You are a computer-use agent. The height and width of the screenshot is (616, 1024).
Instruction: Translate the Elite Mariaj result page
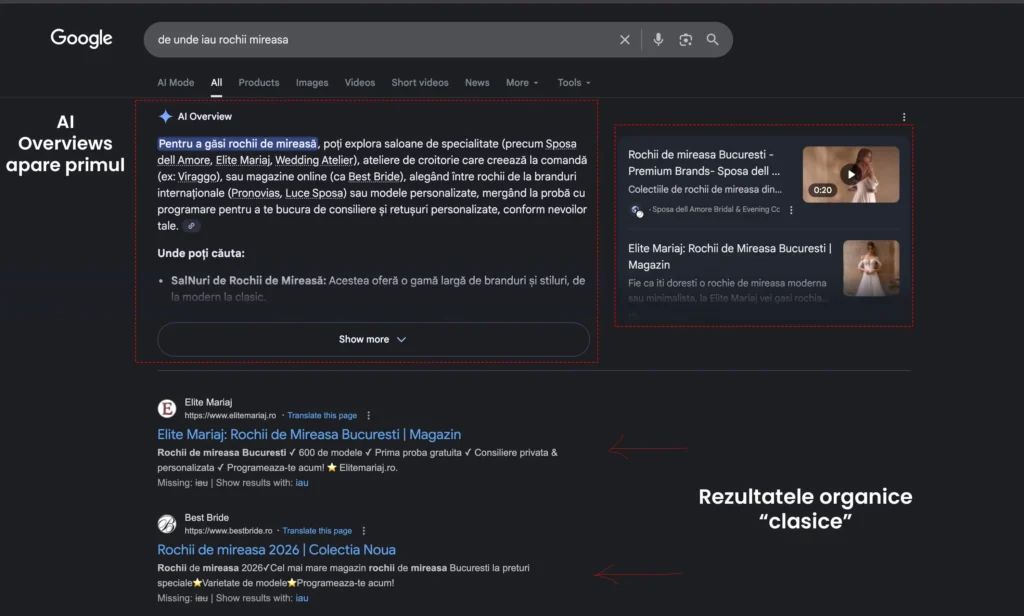(x=322, y=415)
